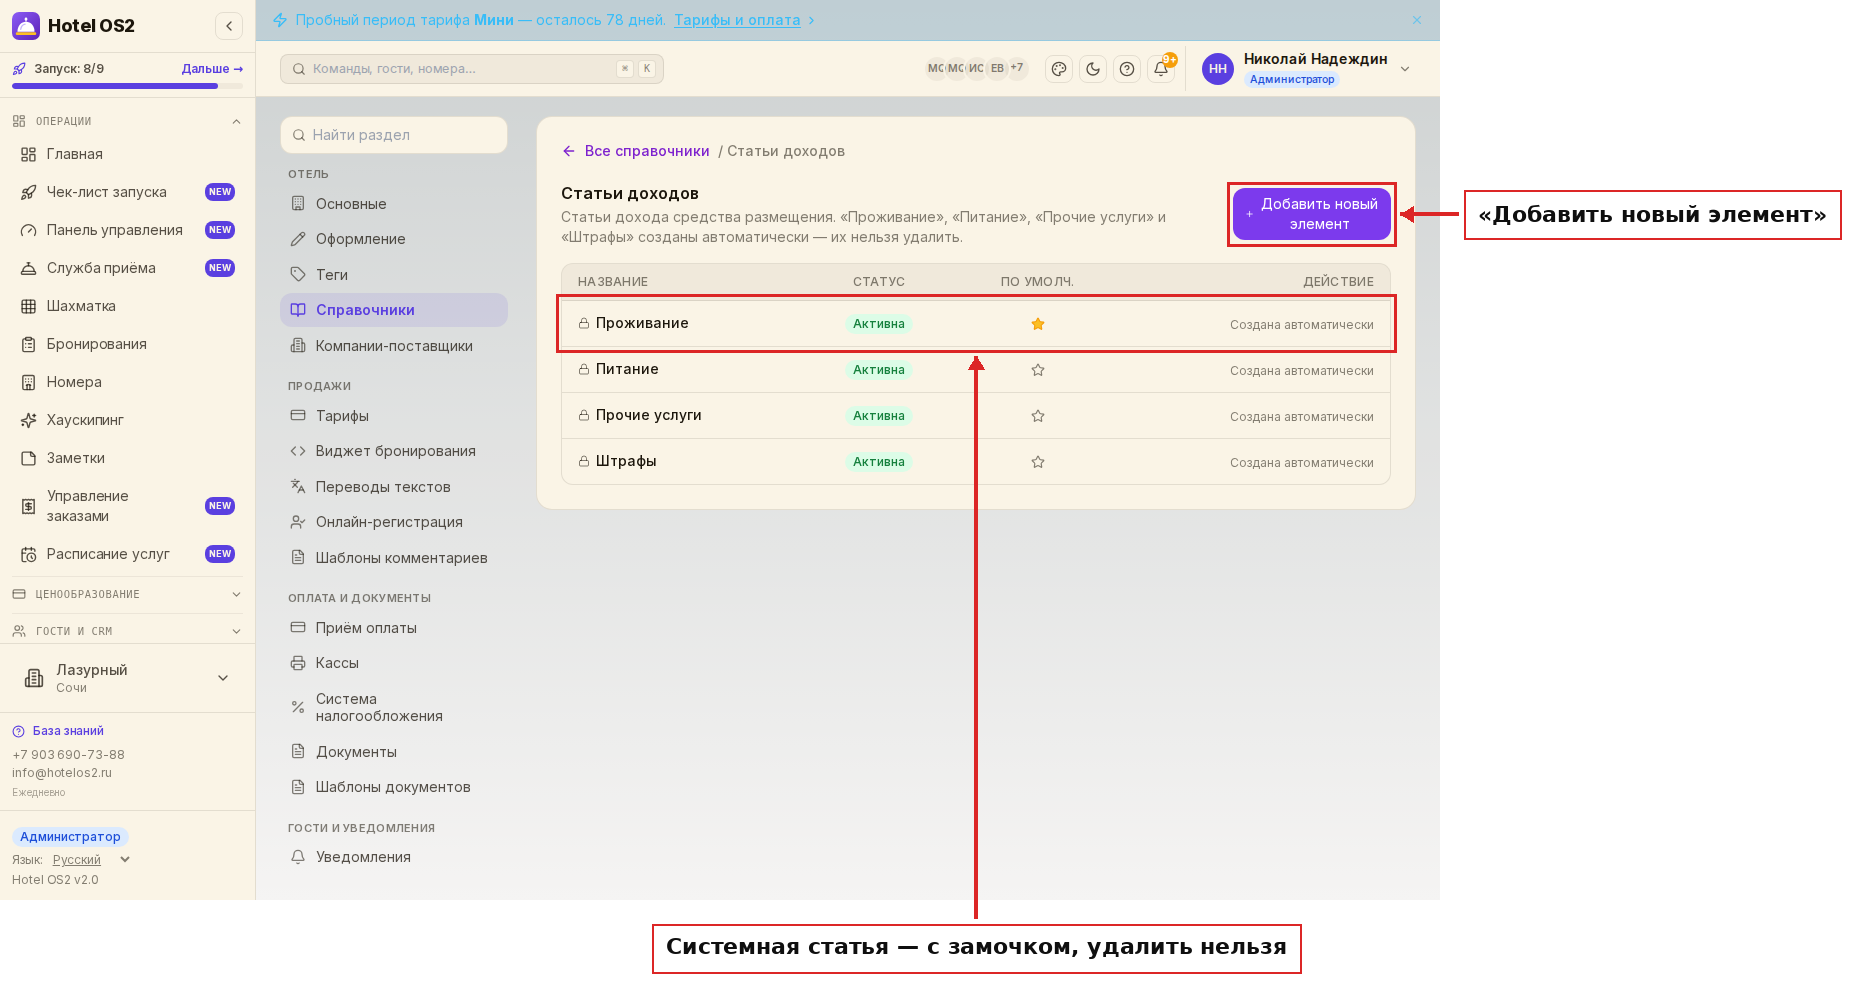
Task: Open Система налогообложения settings
Action: [394, 707]
